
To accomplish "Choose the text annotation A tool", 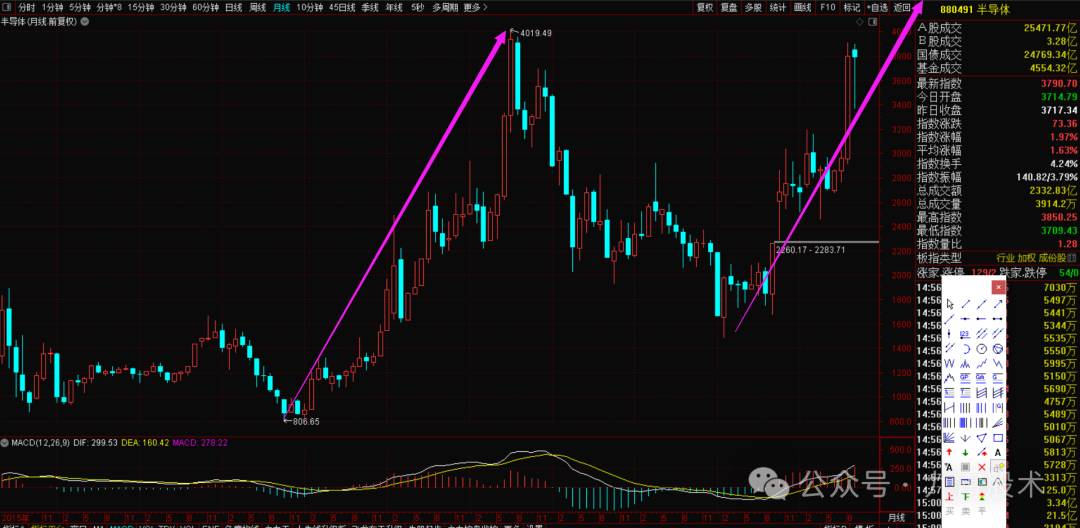I will pos(998,452).
